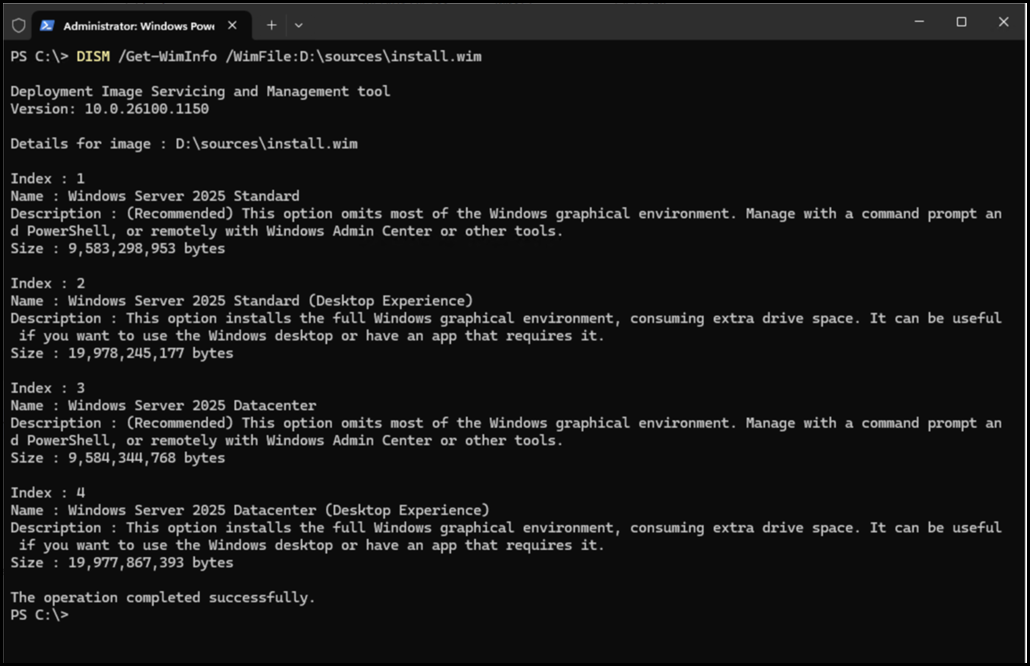Minimize the terminal window
This screenshot has width=1030, height=666.
click(919, 22)
